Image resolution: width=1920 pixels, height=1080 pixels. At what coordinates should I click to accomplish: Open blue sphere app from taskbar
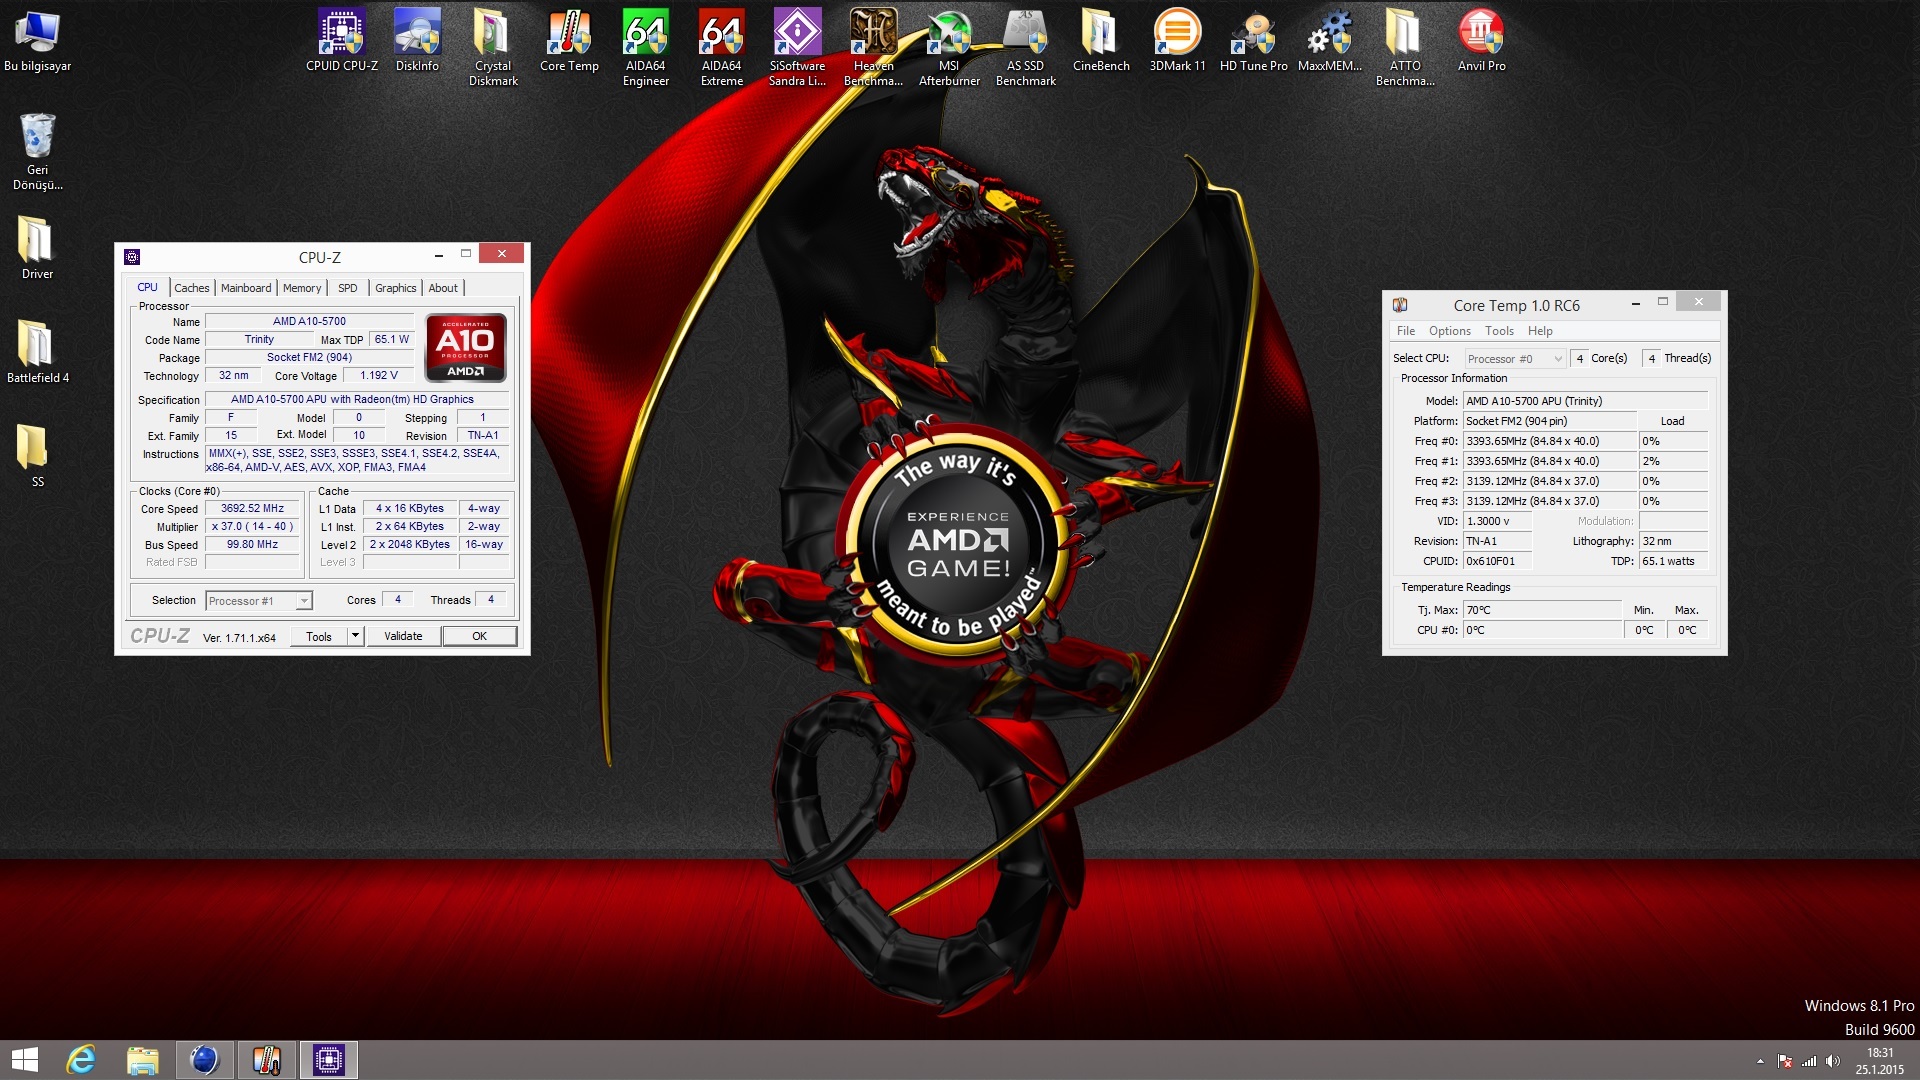pyautogui.click(x=204, y=1060)
